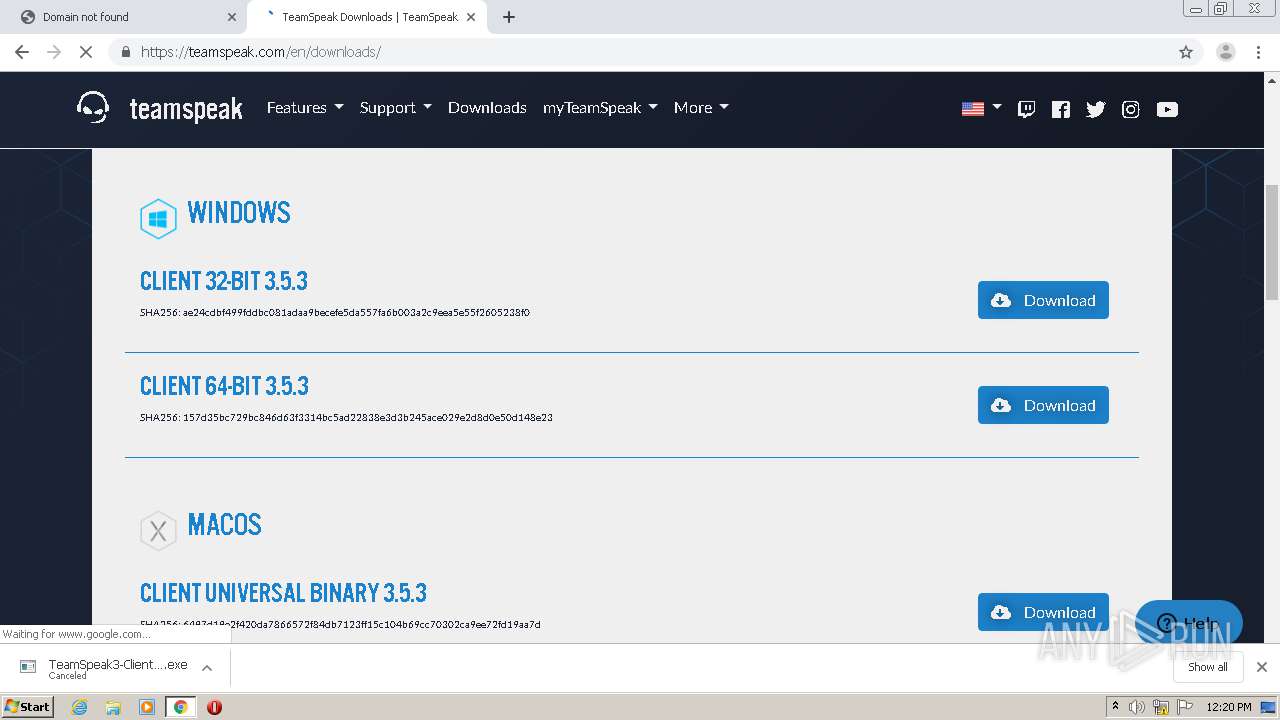The width and height of the screenshot is (1280, 720).
Task: Click the red stop-sign taskbar icon
Action: tap(214, 707)
